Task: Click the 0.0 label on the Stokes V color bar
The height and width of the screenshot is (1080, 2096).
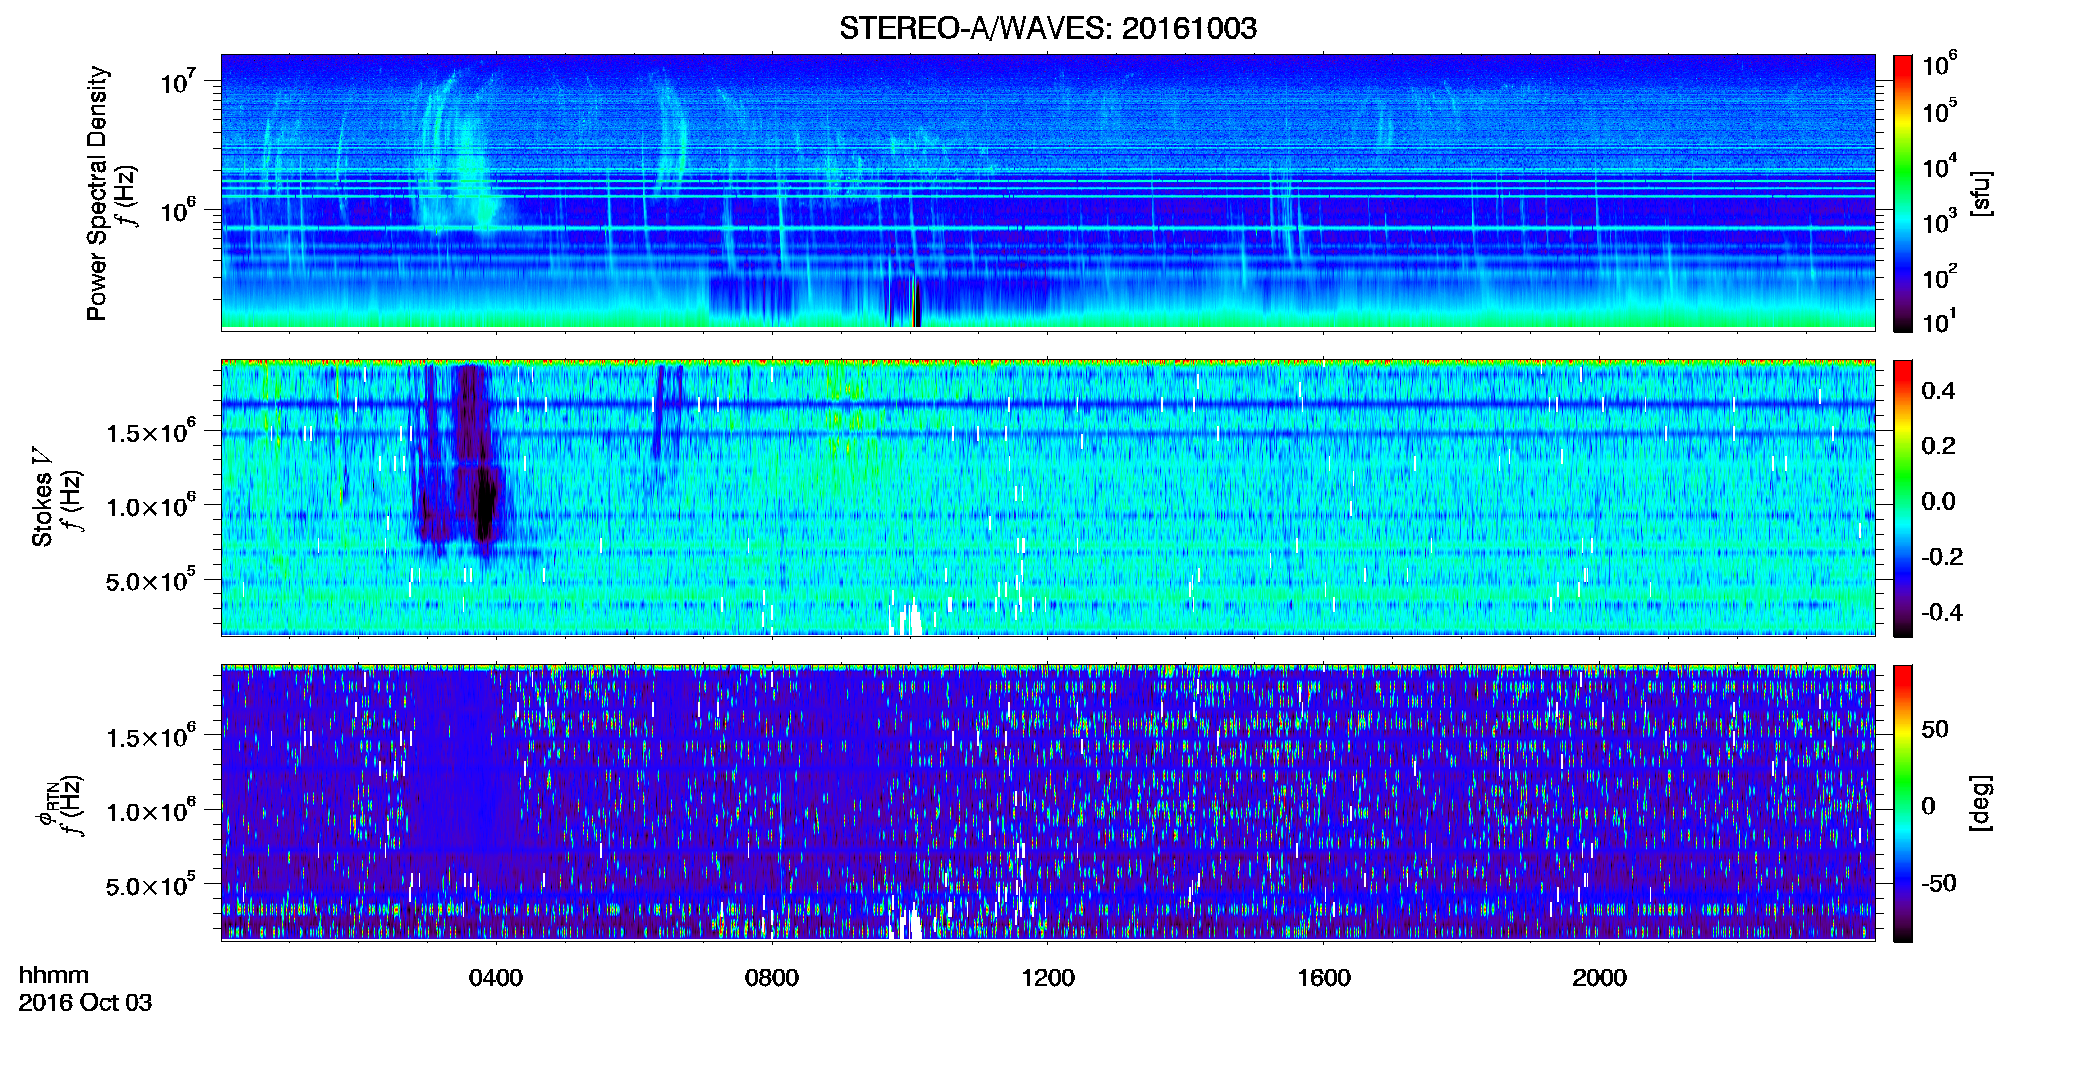Action: click(x=1938, y=501)
